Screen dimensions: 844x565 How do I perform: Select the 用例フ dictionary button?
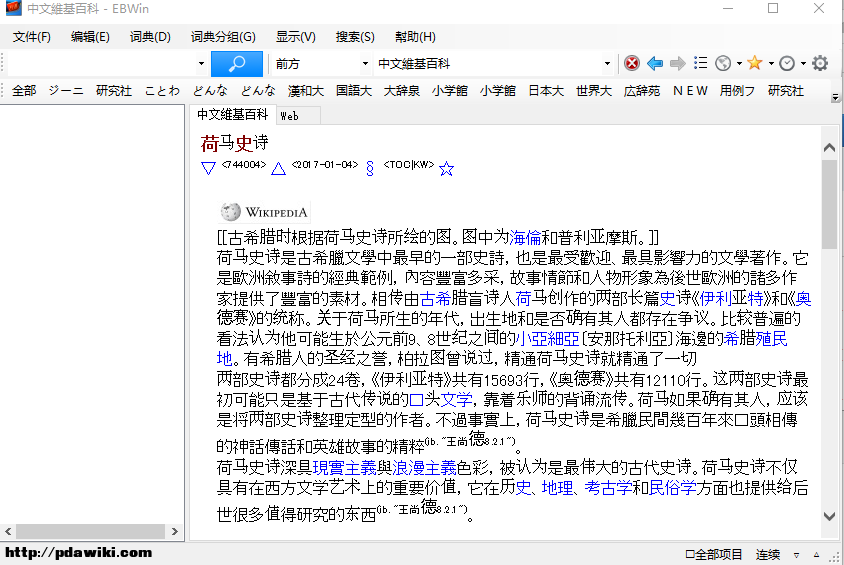coord(737,90)
